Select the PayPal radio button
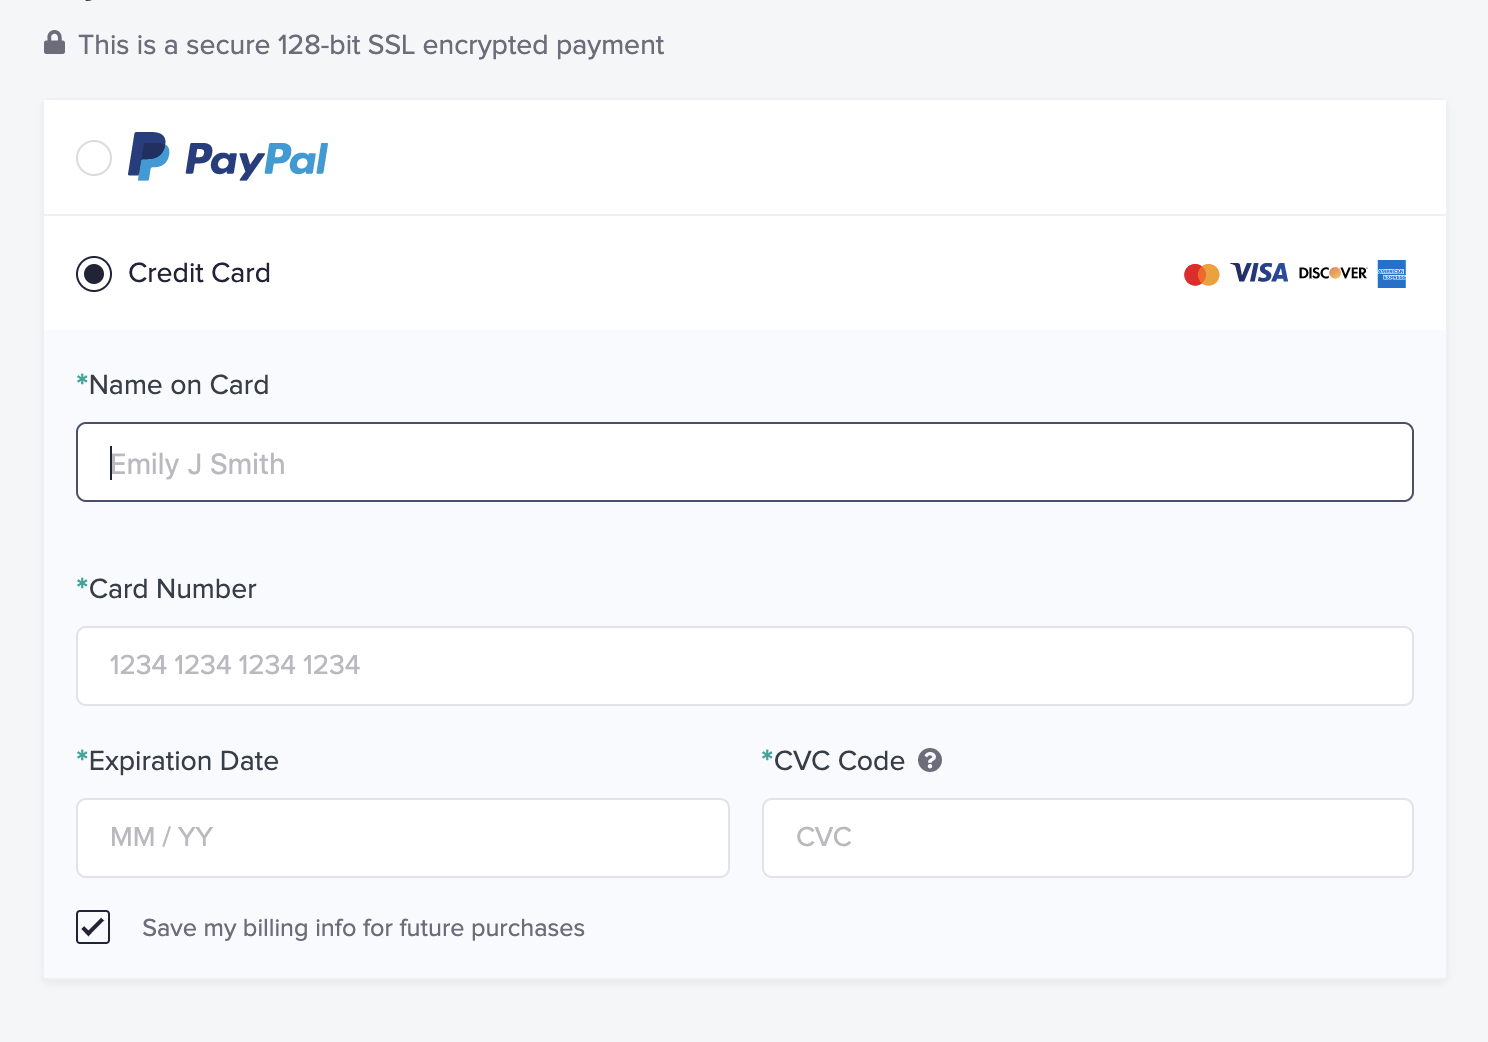Image resolution: width=1488 pixels, height=1042 pixels. click(x=94, y=158)
